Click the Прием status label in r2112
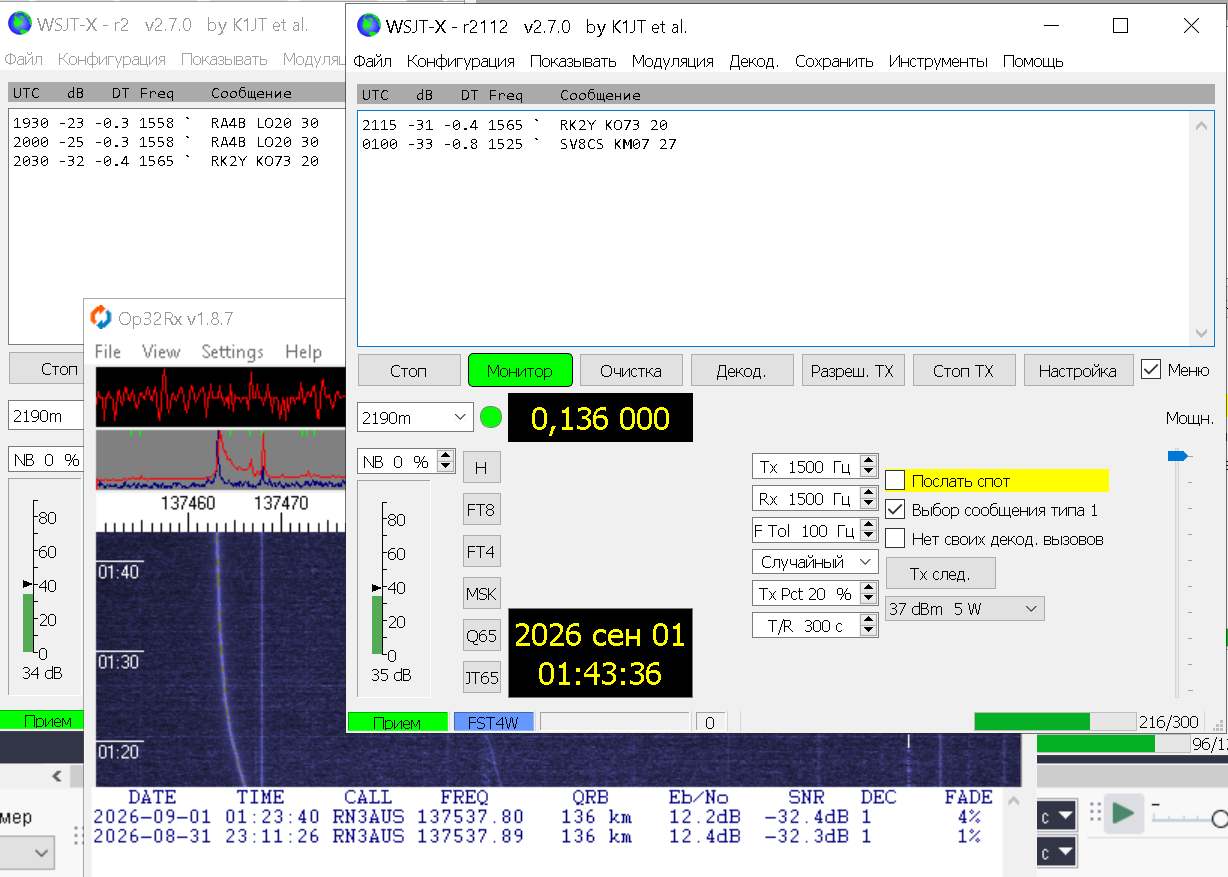The width and height of the screenshot is (1228, 877). [x=397, y=722]
